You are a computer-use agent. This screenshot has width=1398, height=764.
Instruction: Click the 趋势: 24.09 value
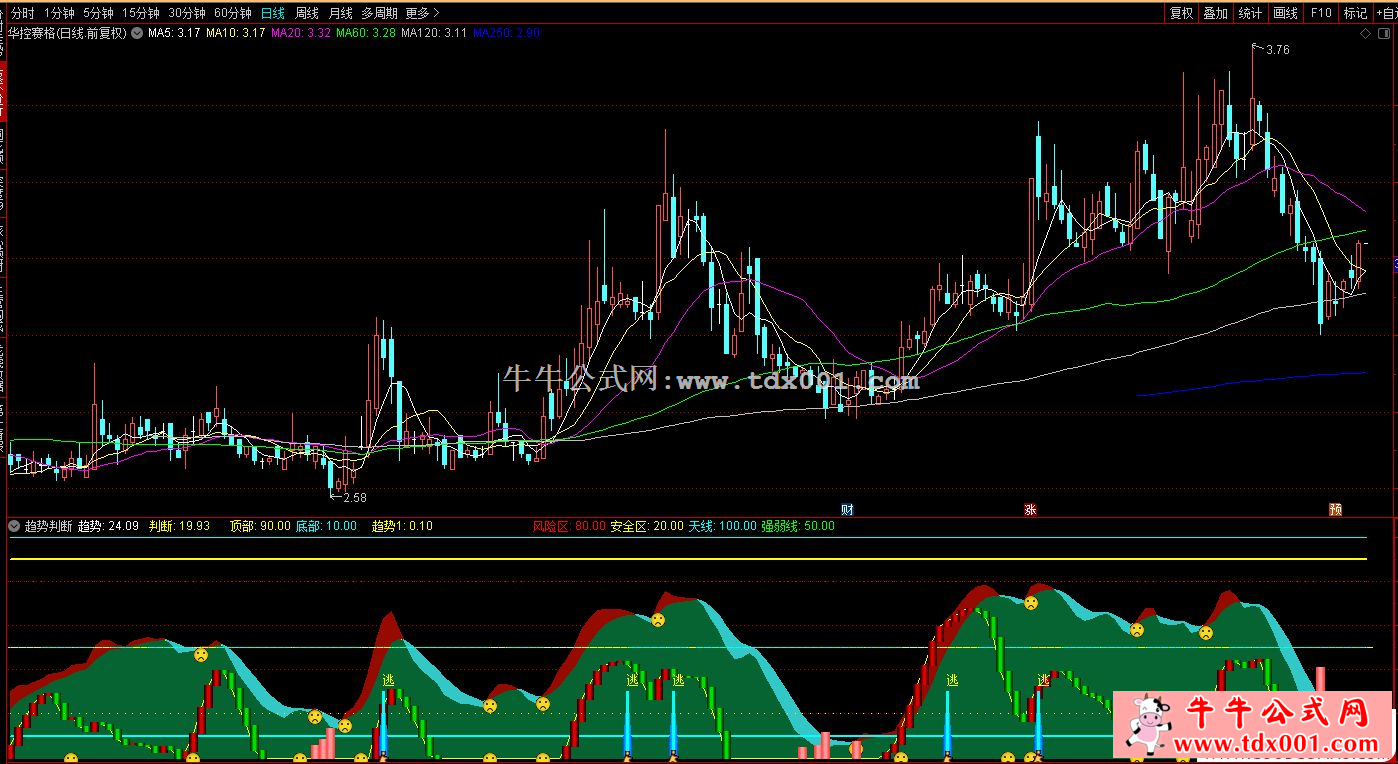click(108, 525)
